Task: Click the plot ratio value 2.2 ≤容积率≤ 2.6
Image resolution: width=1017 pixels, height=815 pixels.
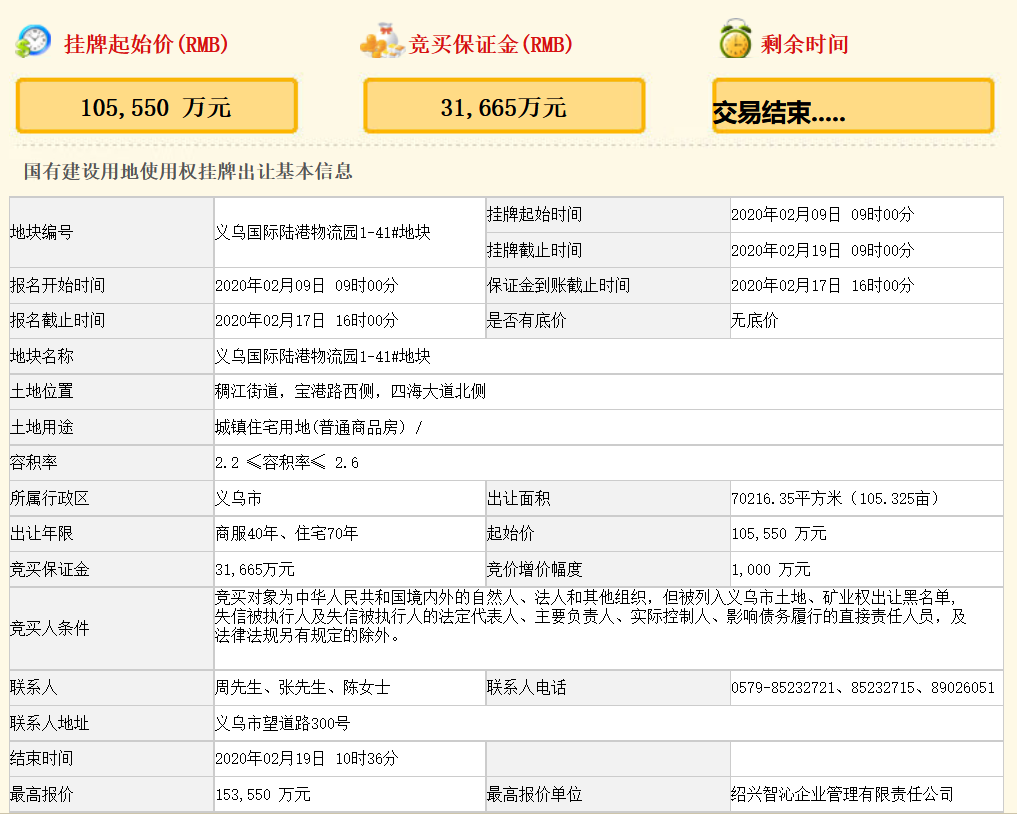Action: click(286, 463)
